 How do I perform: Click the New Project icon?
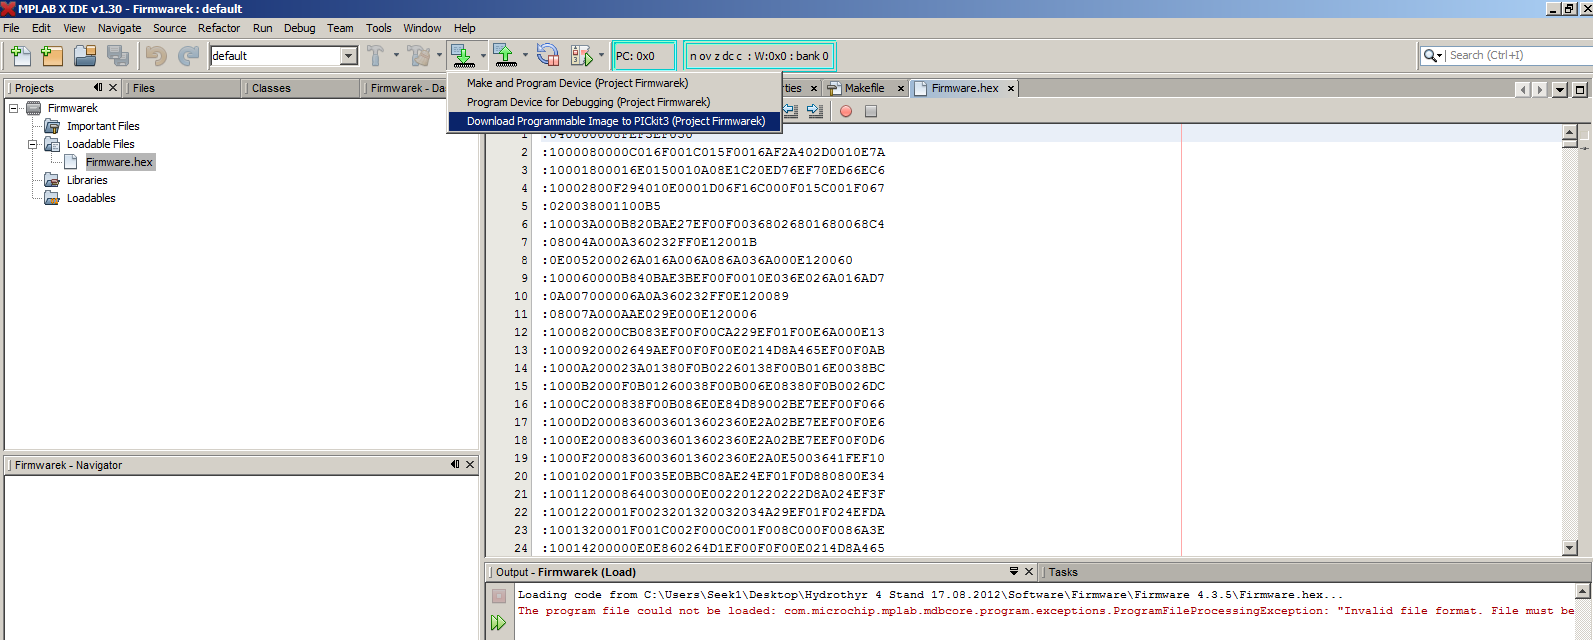(x=52, y=56)
